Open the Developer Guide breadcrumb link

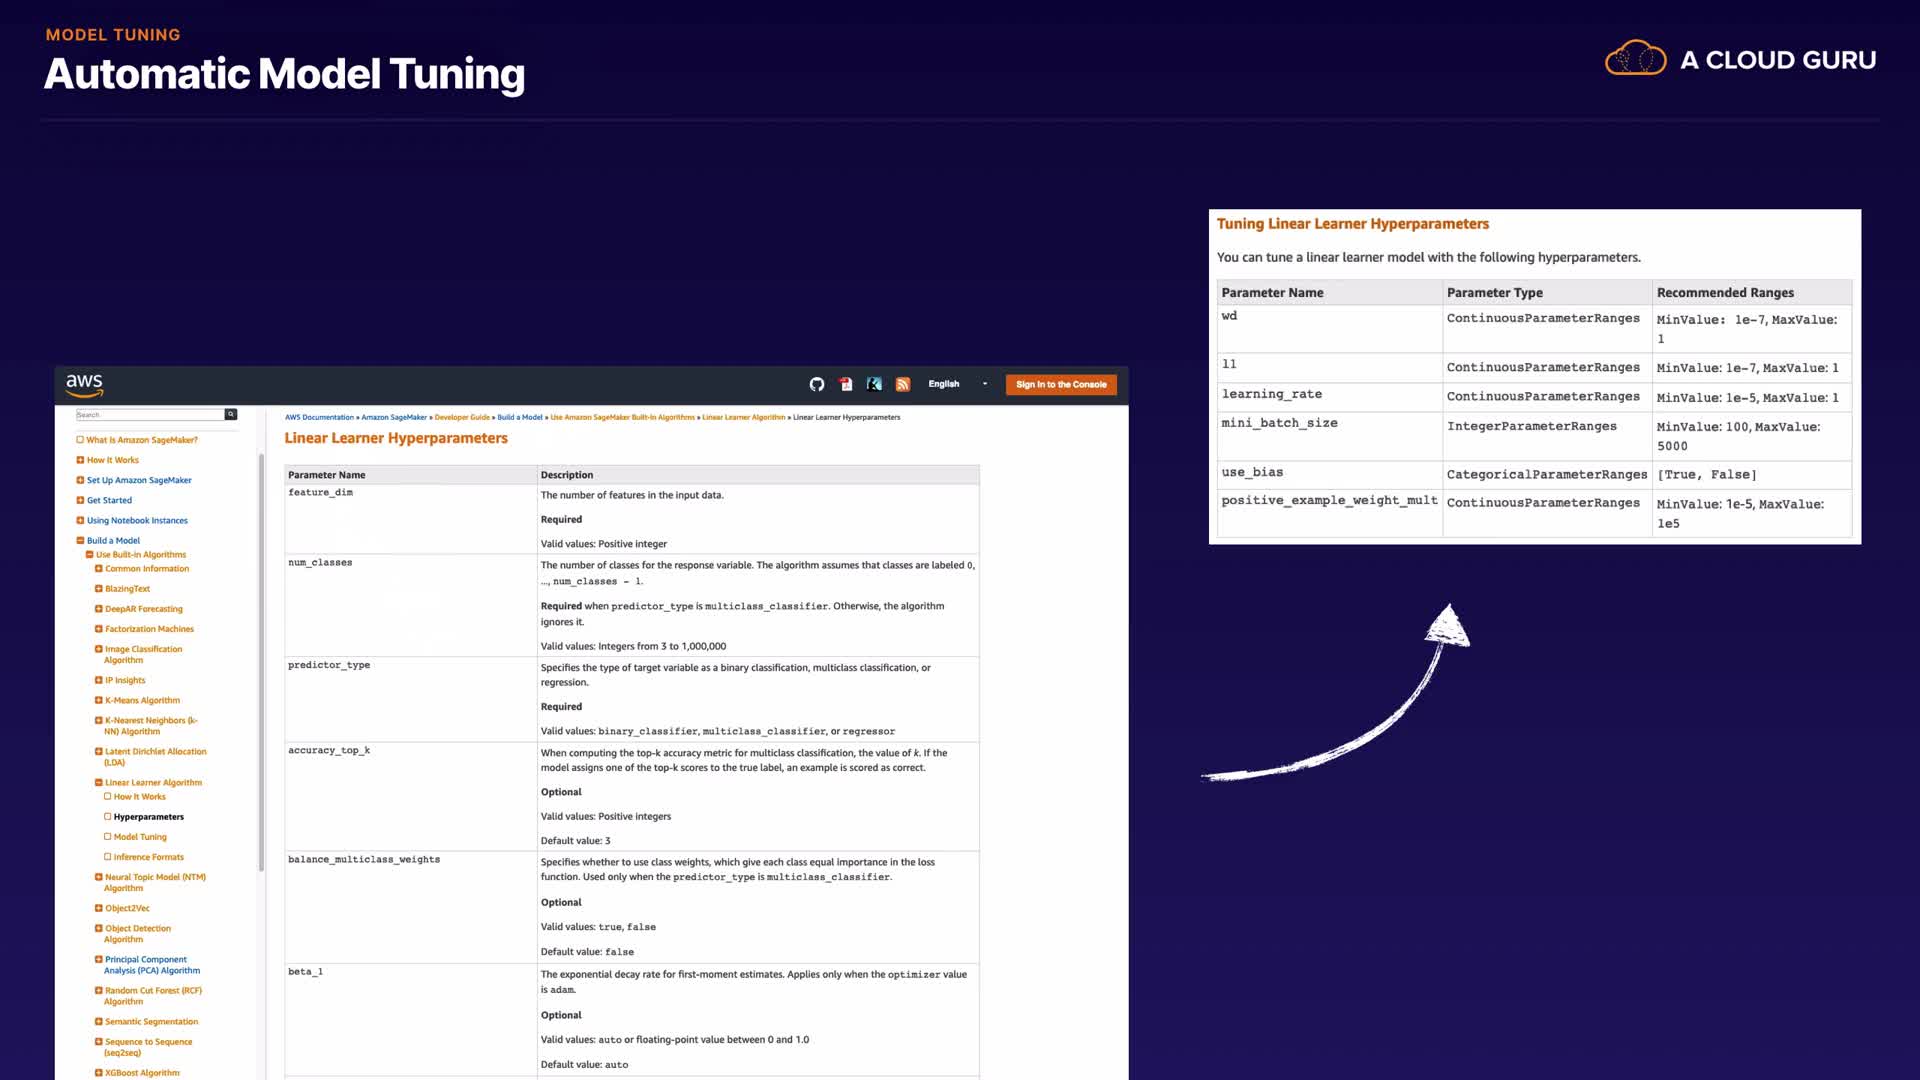tap(461, 417)
